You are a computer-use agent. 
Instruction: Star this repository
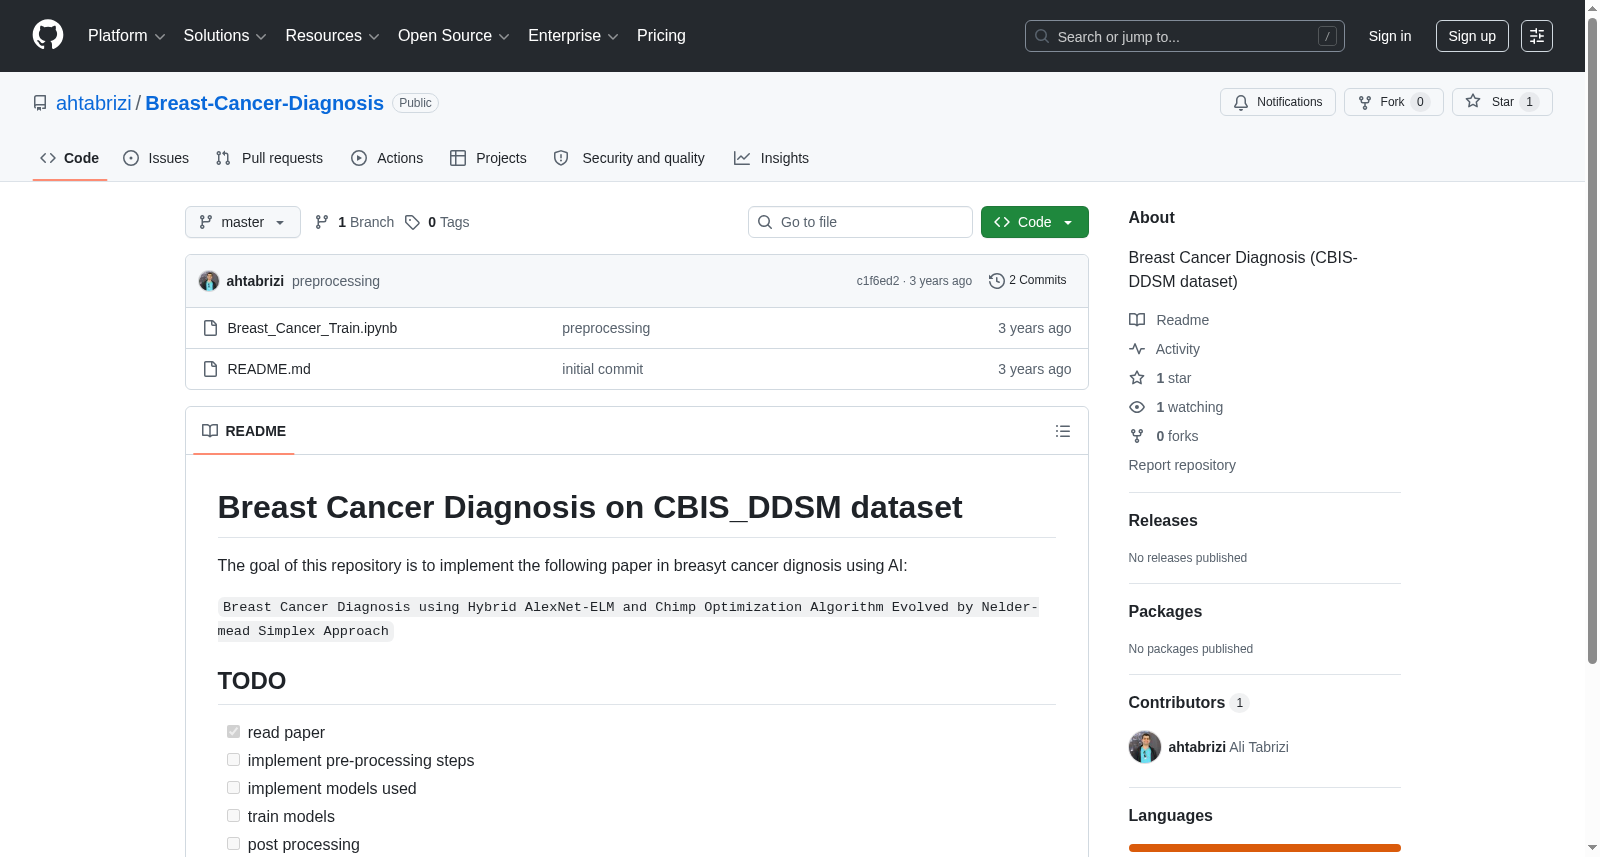coord(1501,102)
